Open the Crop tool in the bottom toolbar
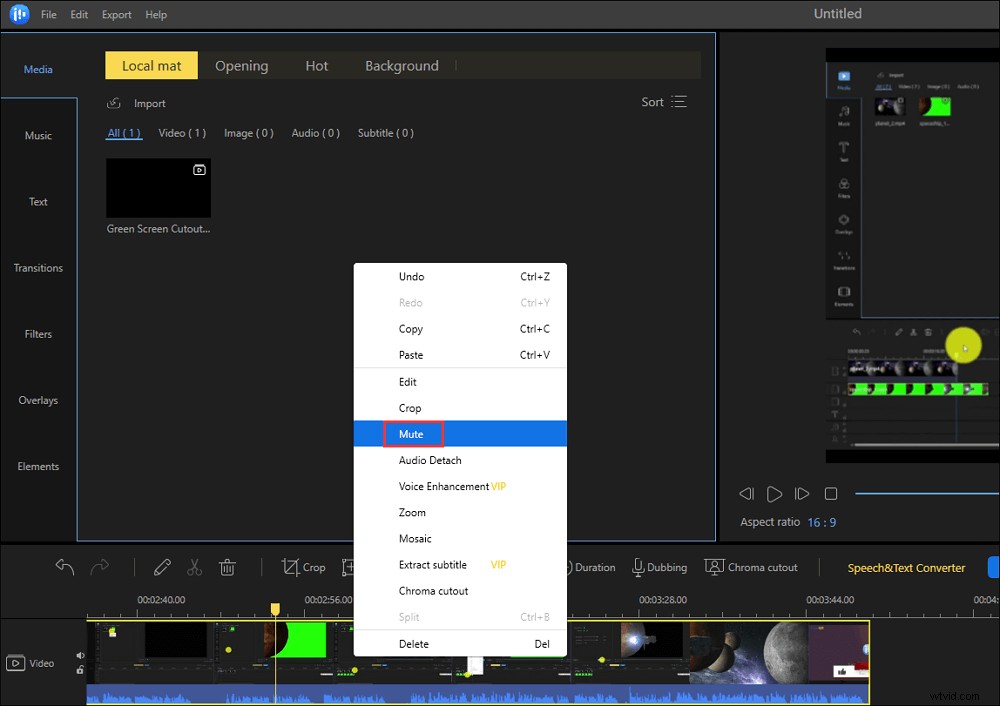 point(303,567)
